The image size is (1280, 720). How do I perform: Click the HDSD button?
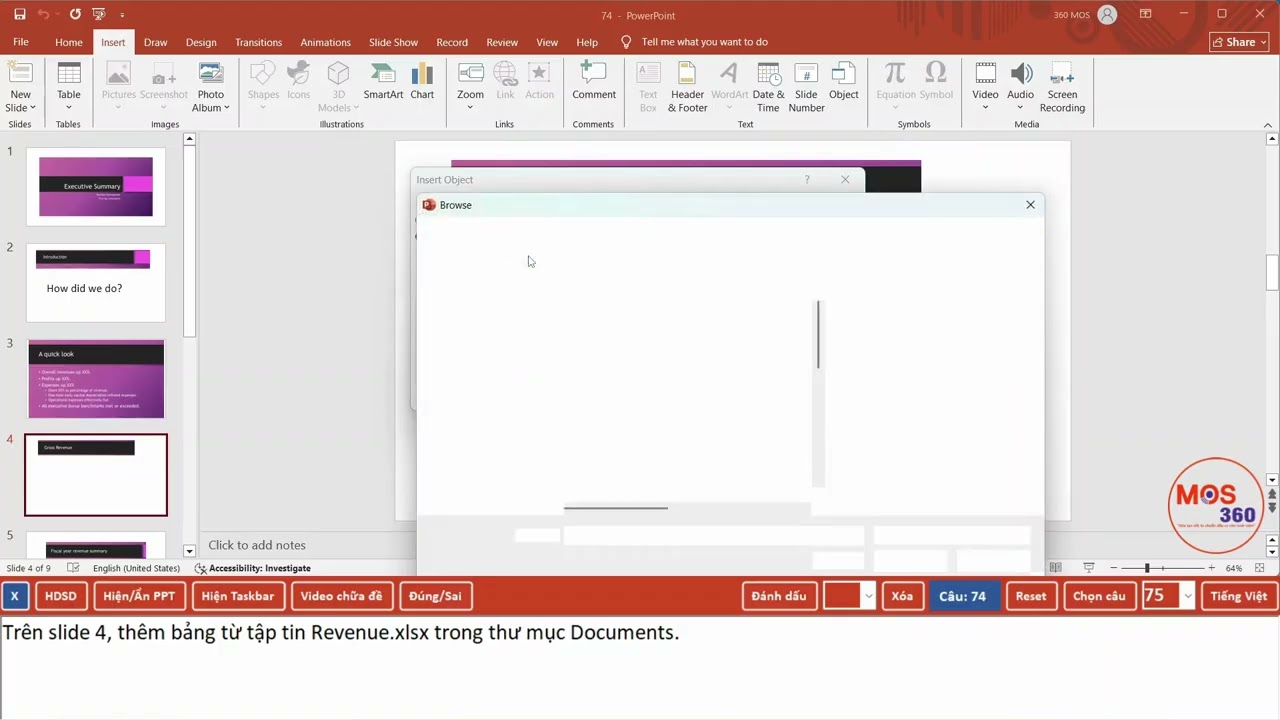click(x=60, y=596)
